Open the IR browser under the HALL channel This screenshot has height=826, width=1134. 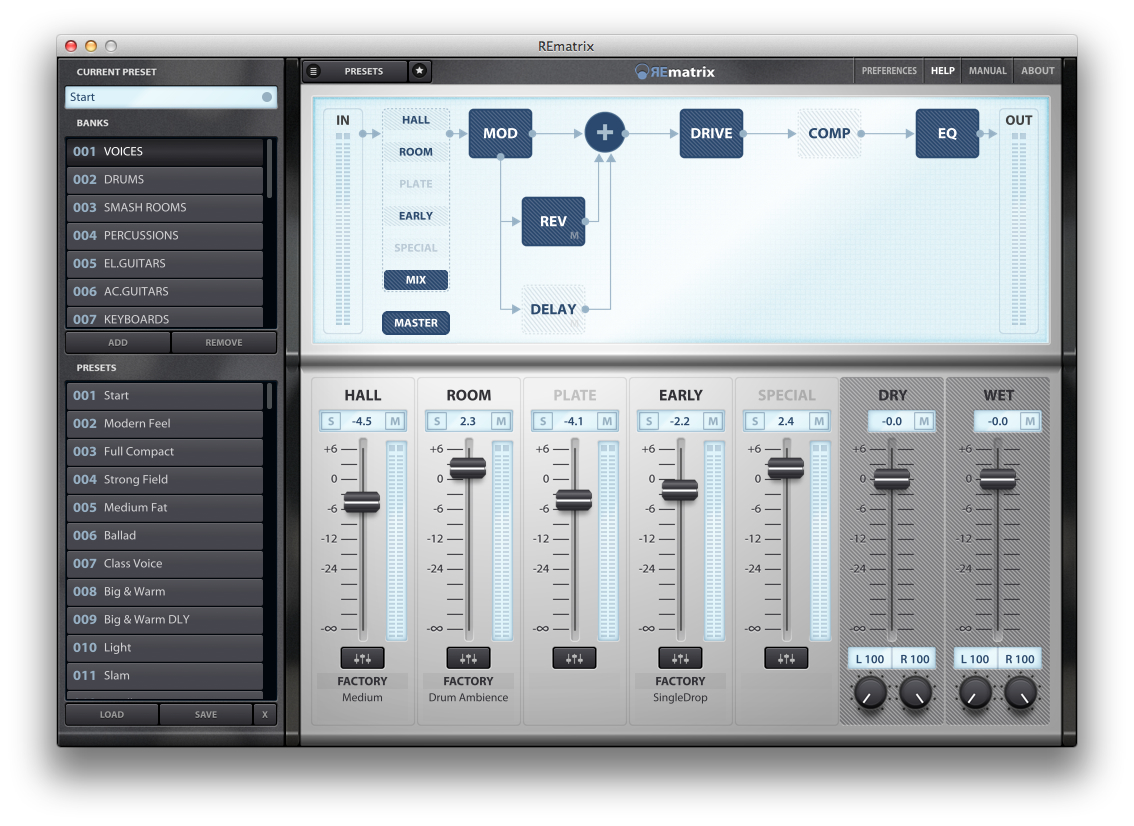click(362, 657)
